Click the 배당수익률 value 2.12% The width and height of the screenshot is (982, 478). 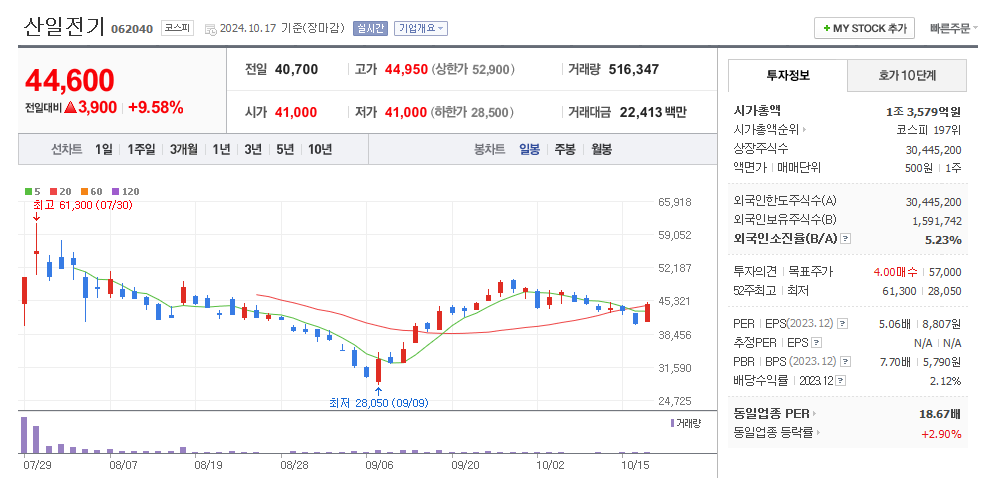[946, 381]
